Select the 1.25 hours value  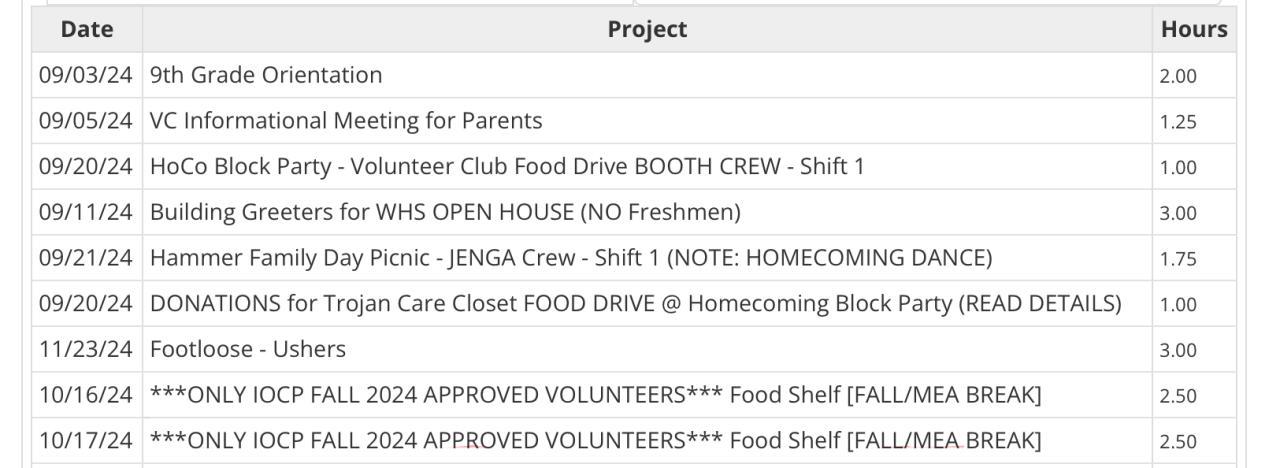click(1178, 122)
